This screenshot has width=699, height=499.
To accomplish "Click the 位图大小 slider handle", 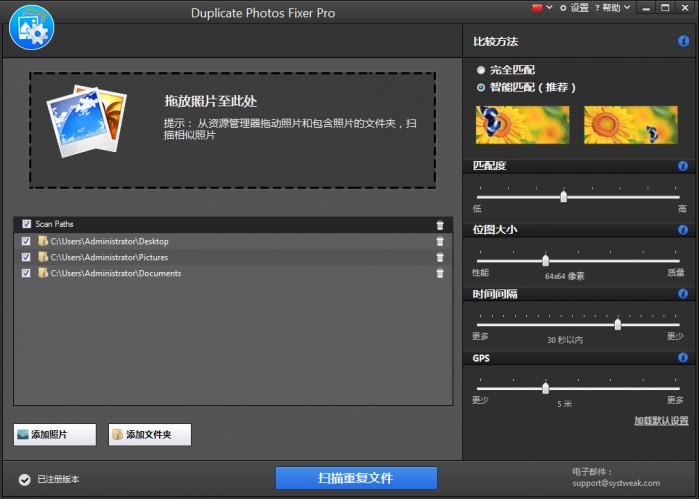I will pyautogui.click(x=545, y=260).
